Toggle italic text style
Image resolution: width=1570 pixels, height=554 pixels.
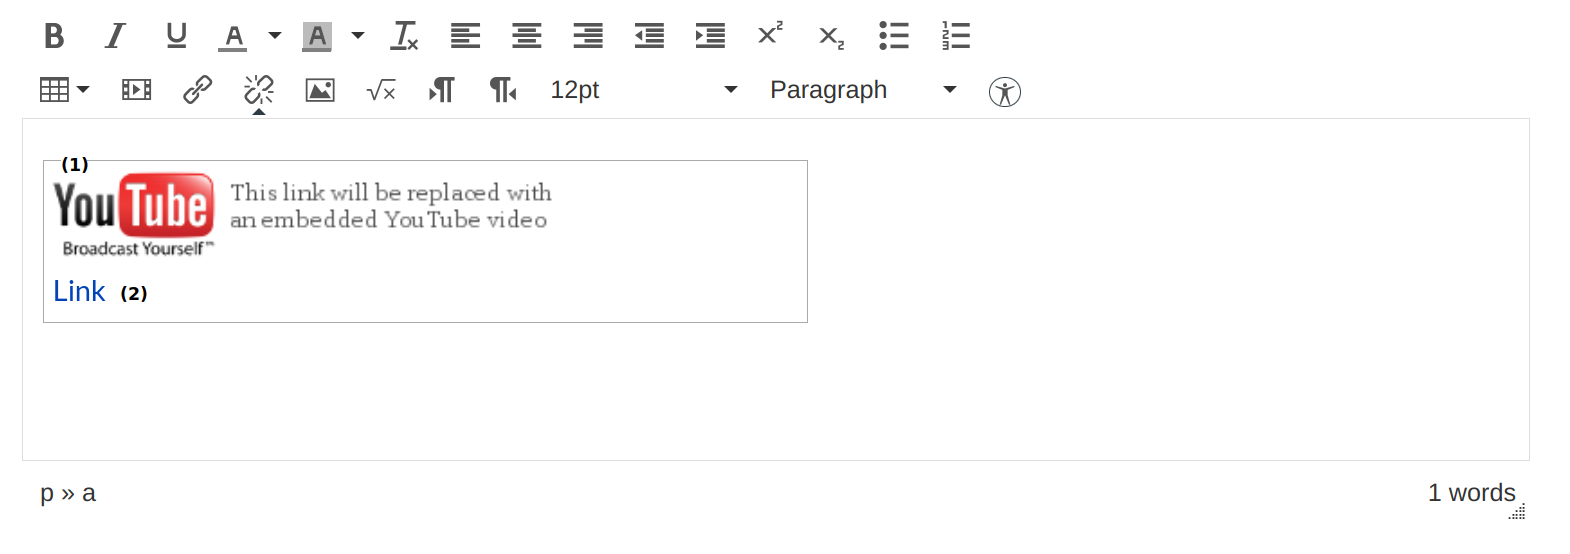click(115, 36)
